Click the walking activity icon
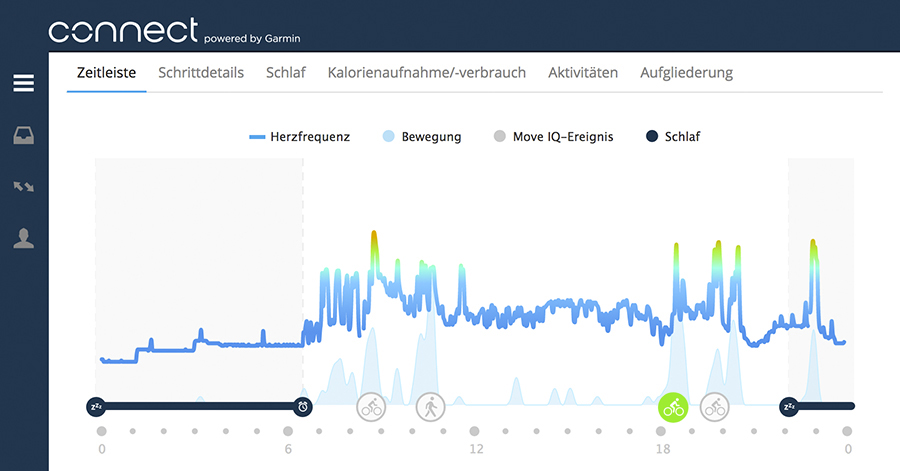This screenshot has width=900, height=471. (x=430, y=406)
